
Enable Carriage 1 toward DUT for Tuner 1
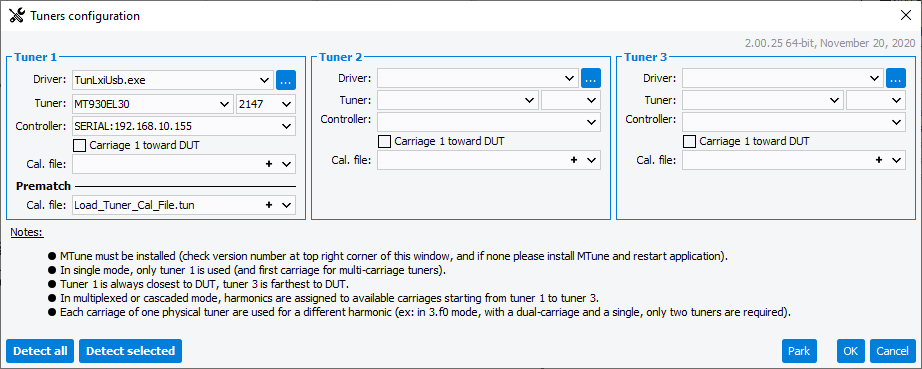pos(79,145)
